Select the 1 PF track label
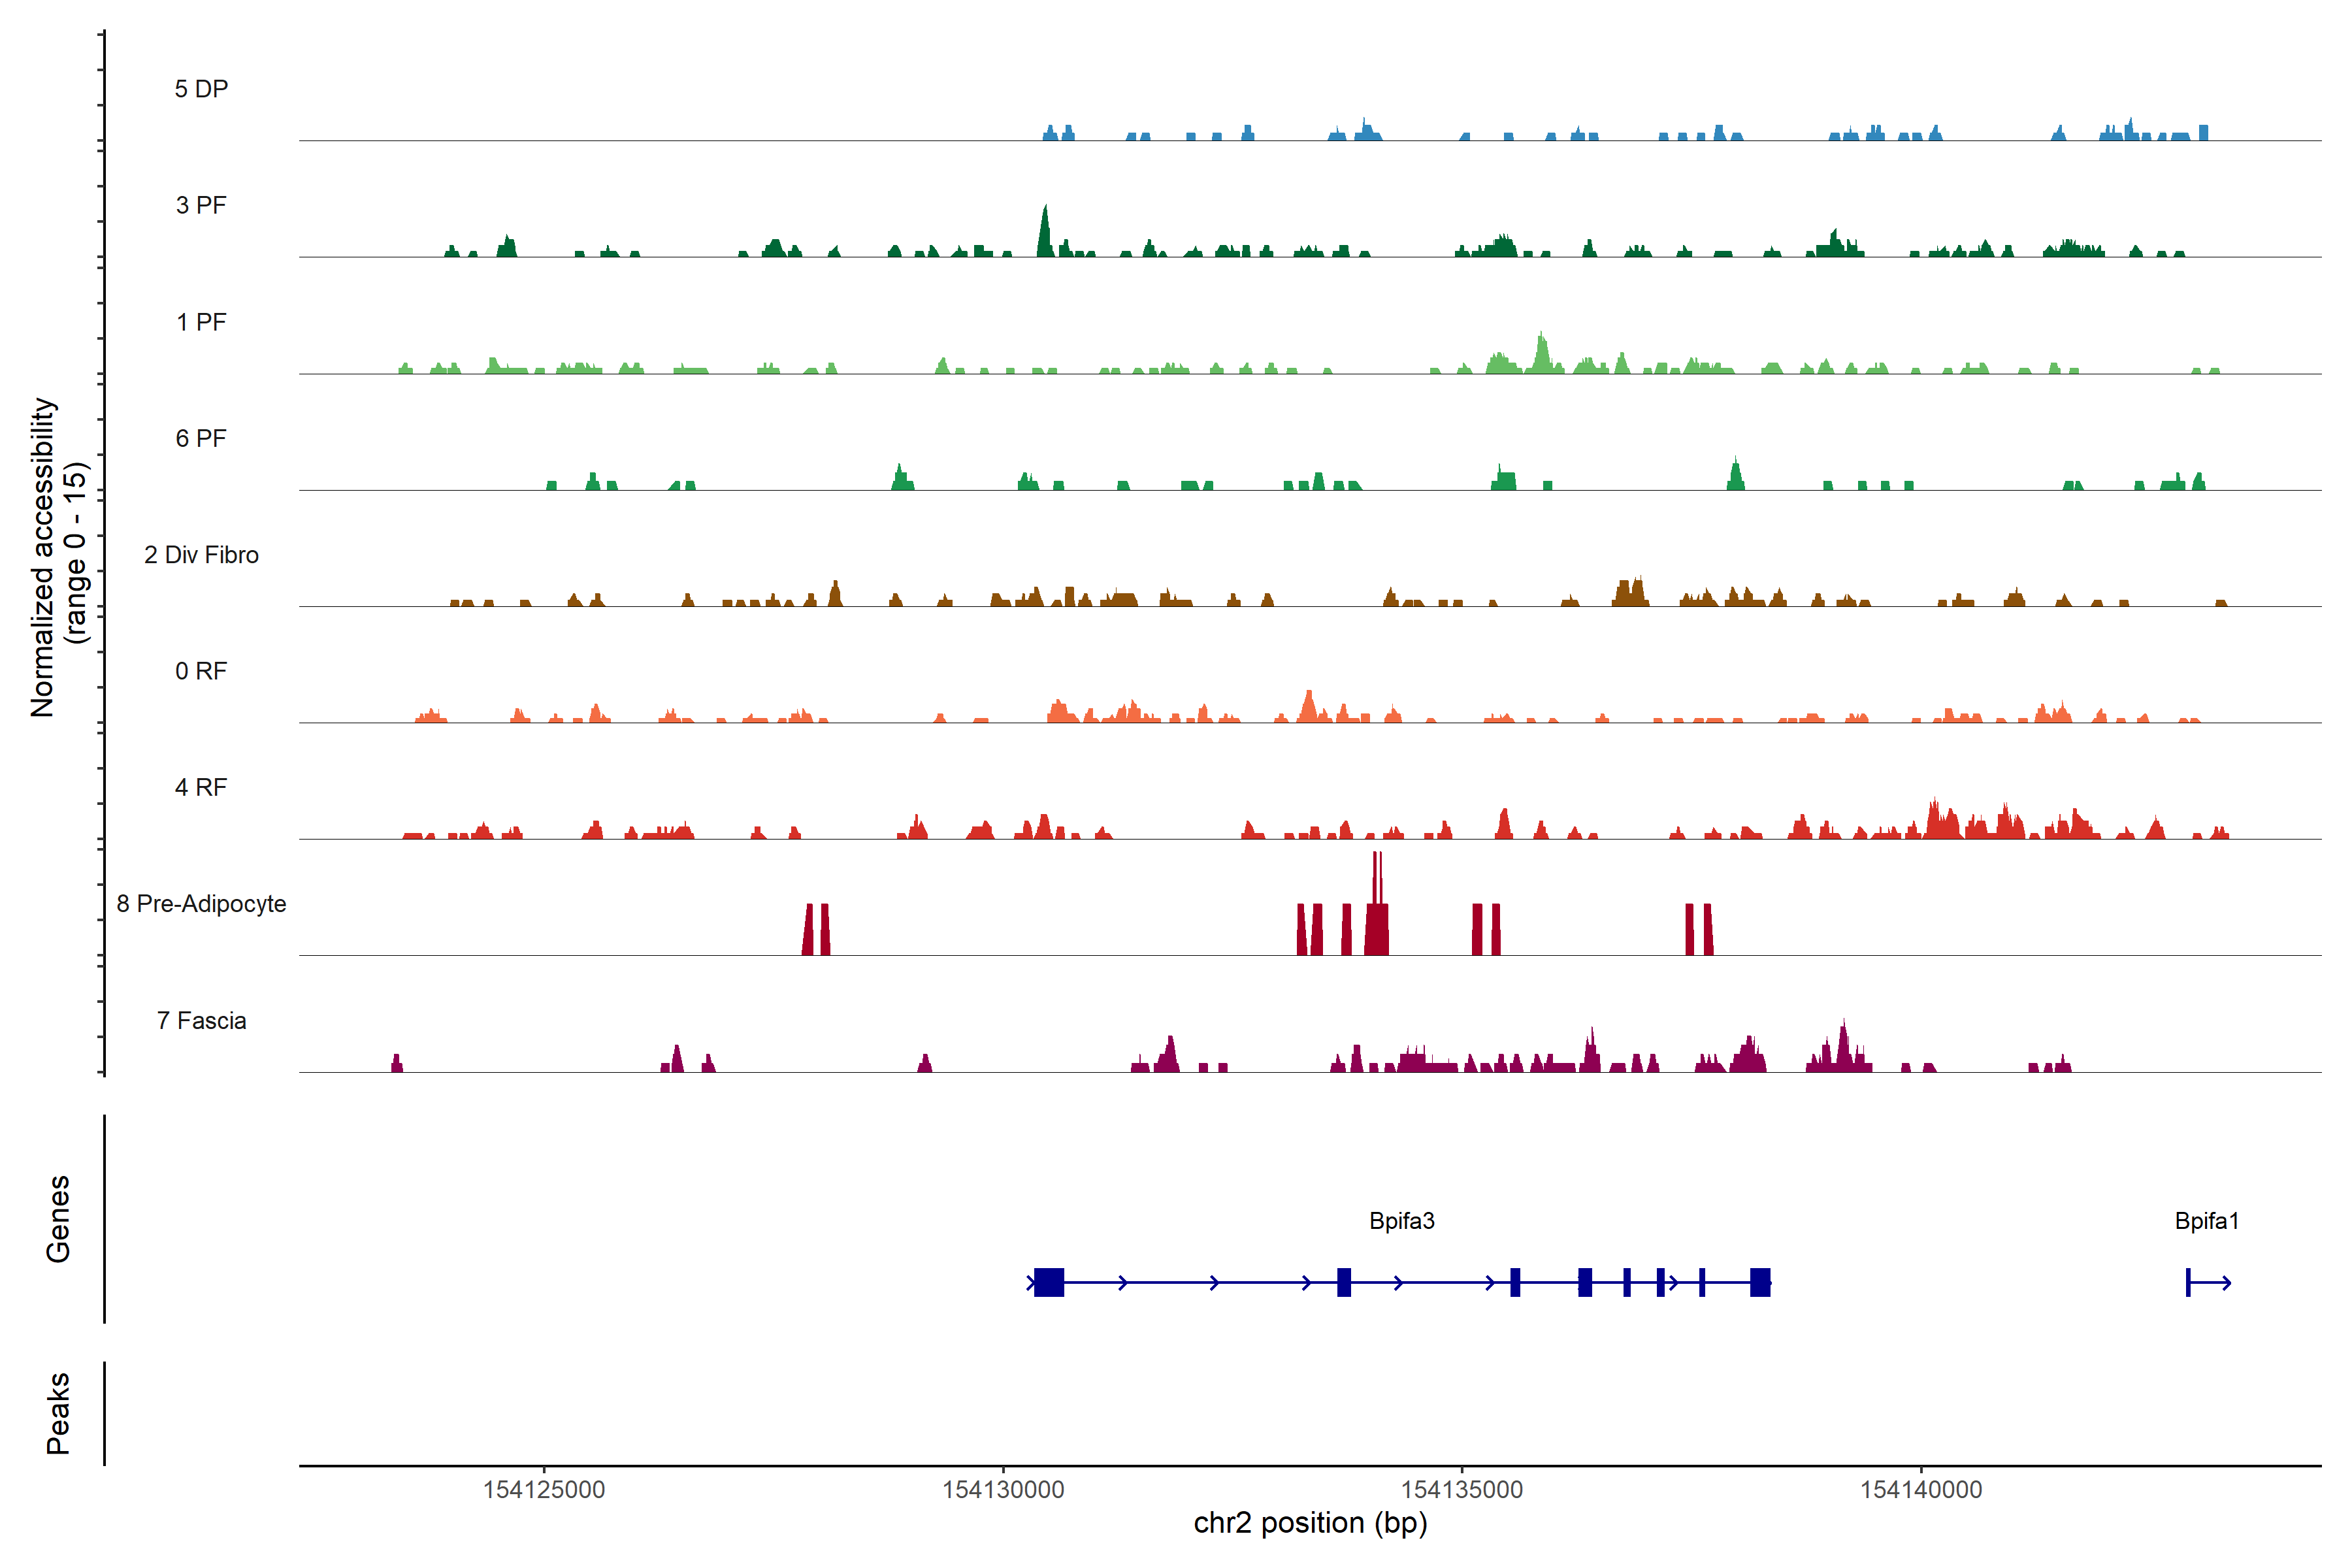Viewport: 2352px width, 1568px height. 201,322
